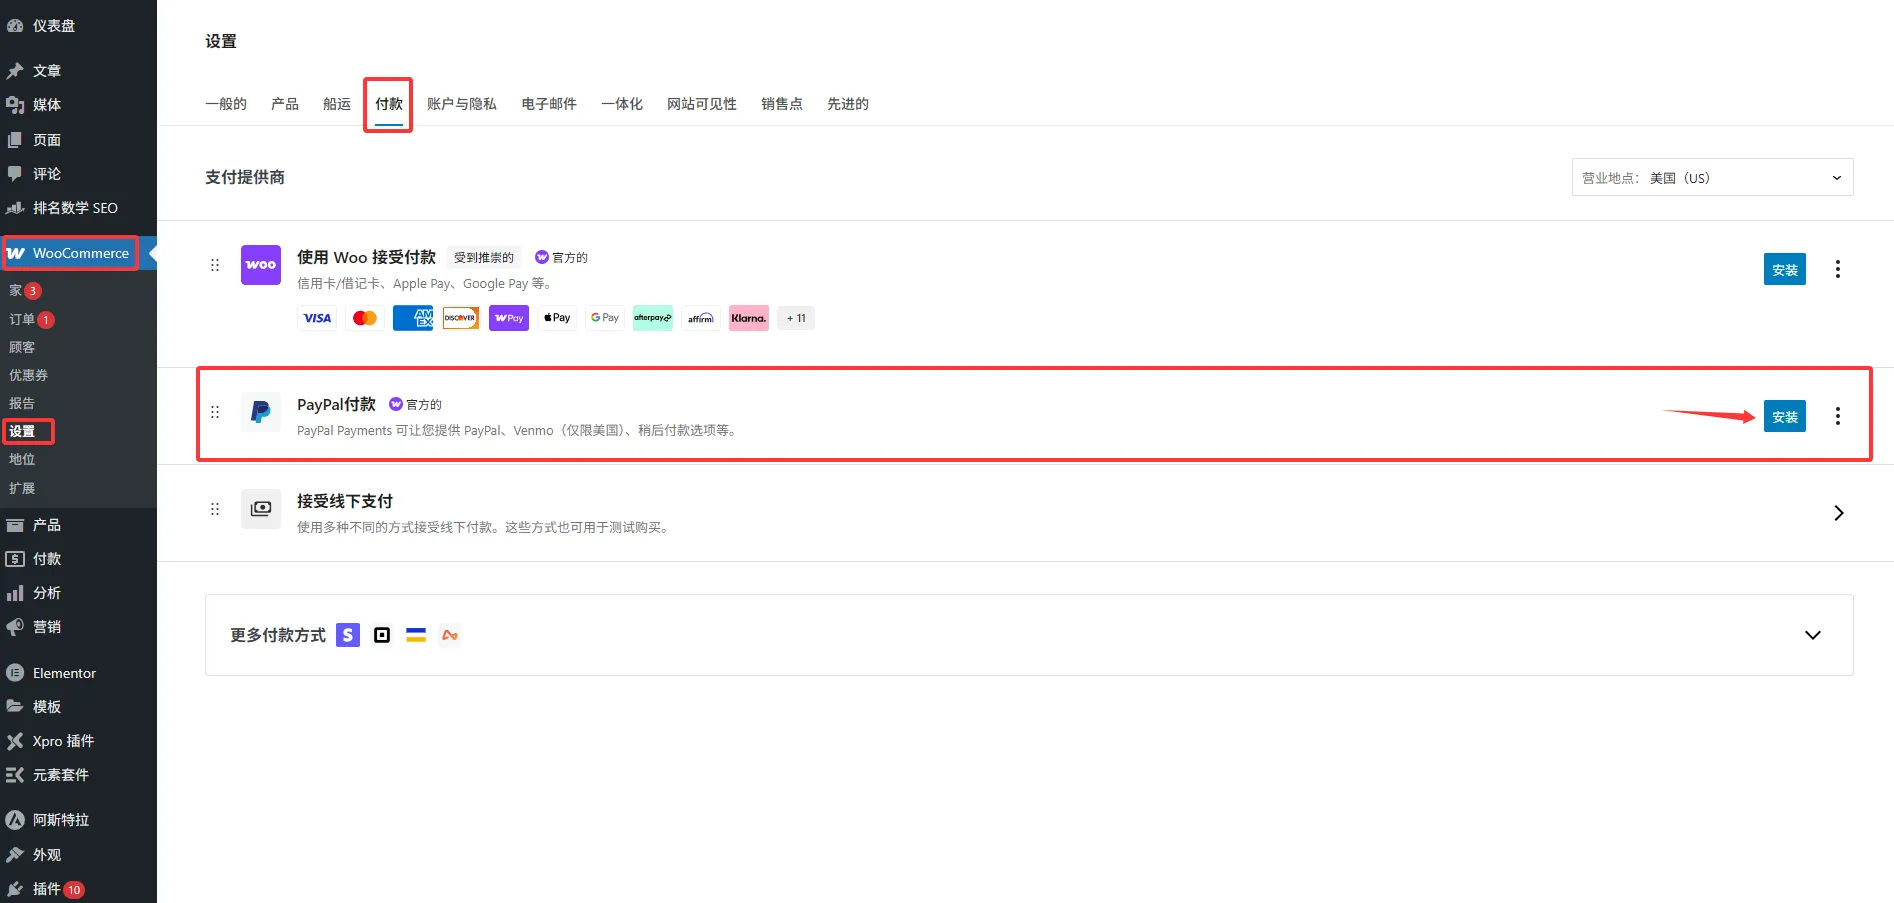Open three-dot menu for PayPal付款
The width and height of the screenshot is (1894, 903).
coord(1837,416)
